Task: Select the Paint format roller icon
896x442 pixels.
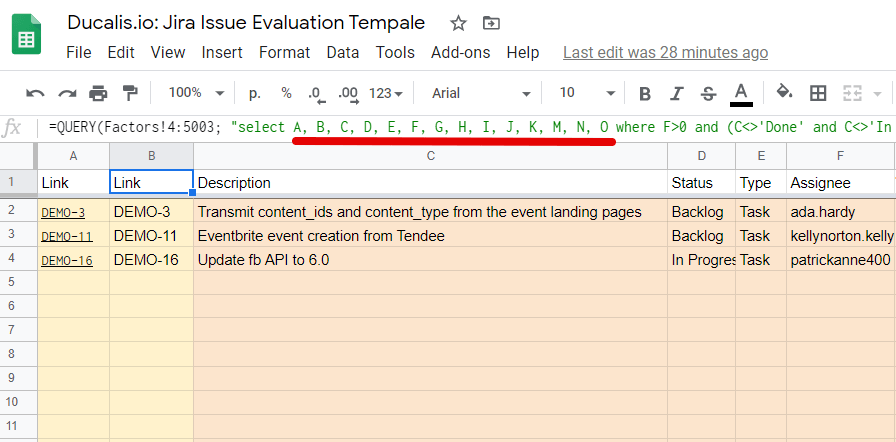Action: [131, 93]
